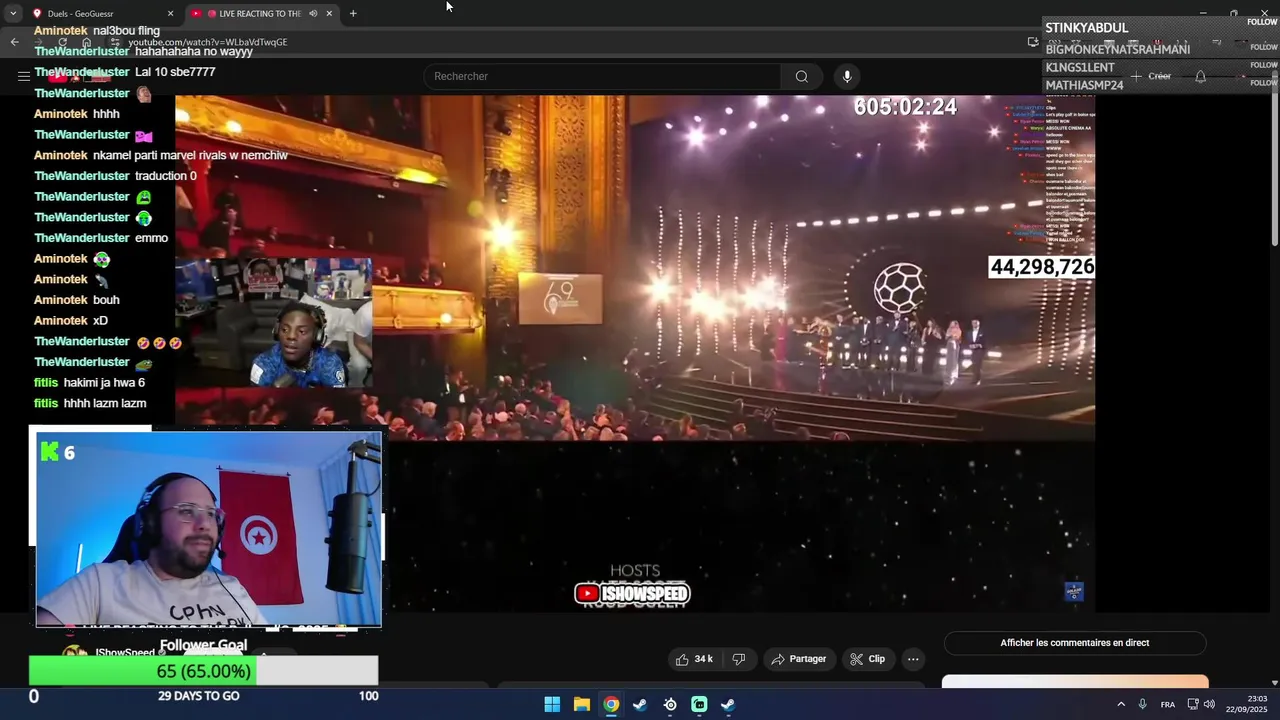
Task: Click chat message 'hakimi ja hwa 6'
Action: [x=104, y=383]
